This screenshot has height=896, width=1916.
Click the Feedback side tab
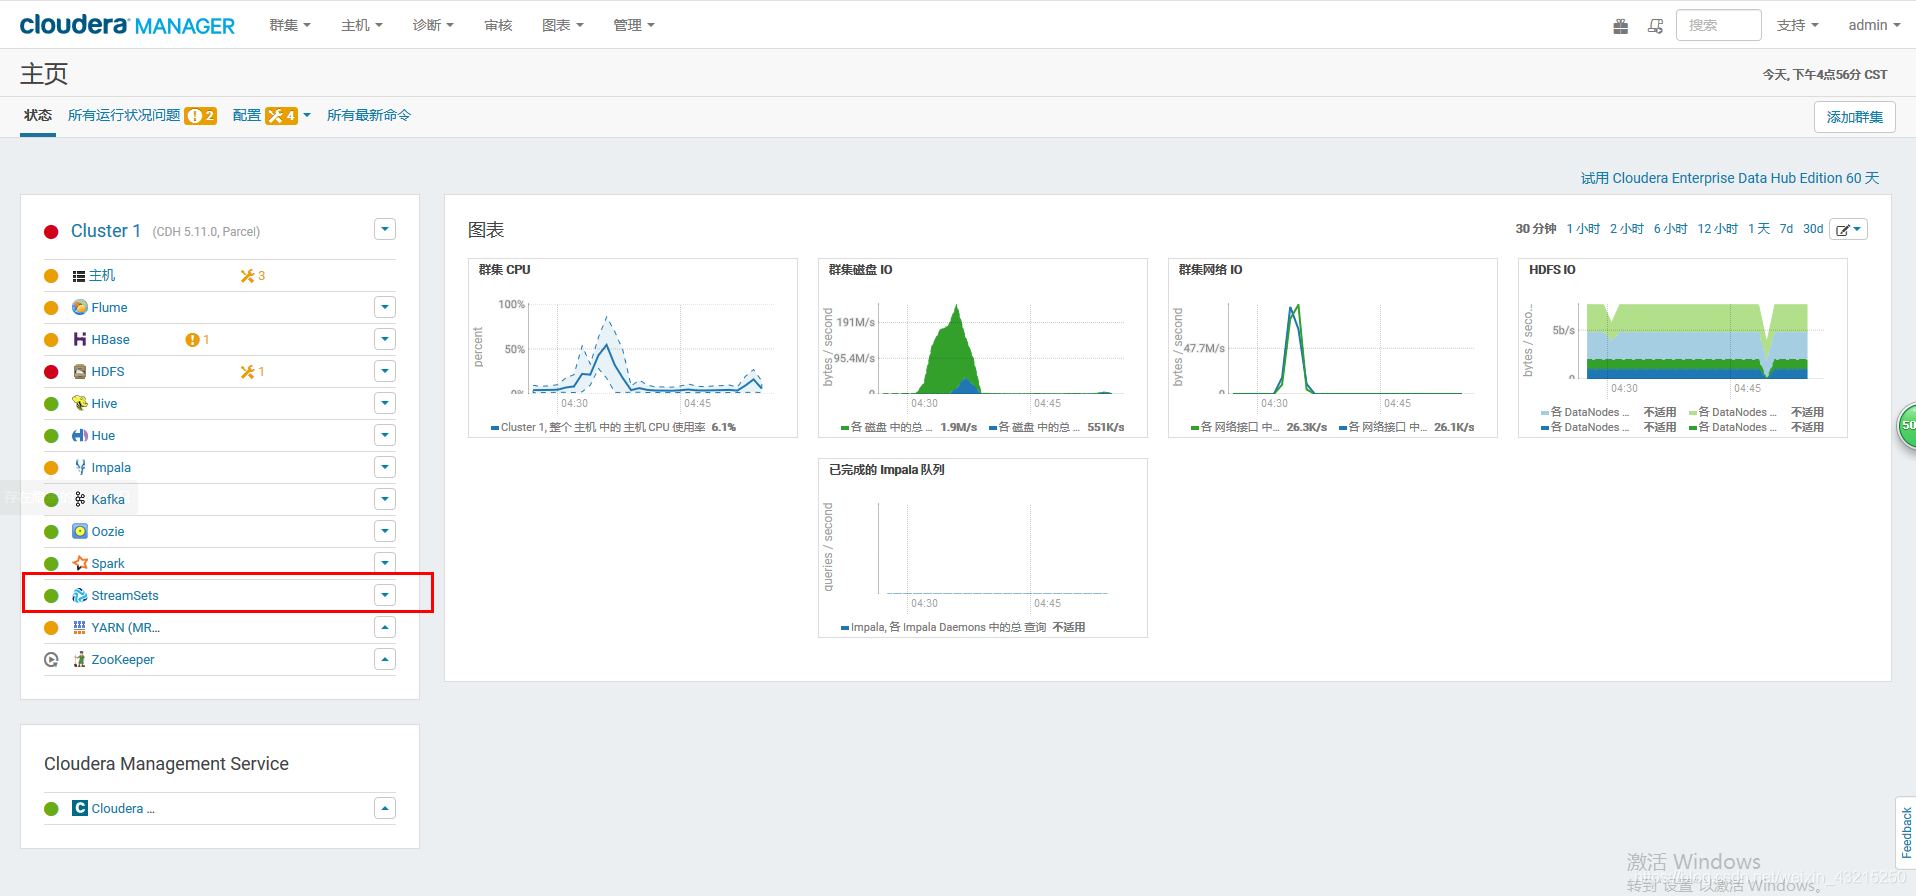pos(1906,832)
